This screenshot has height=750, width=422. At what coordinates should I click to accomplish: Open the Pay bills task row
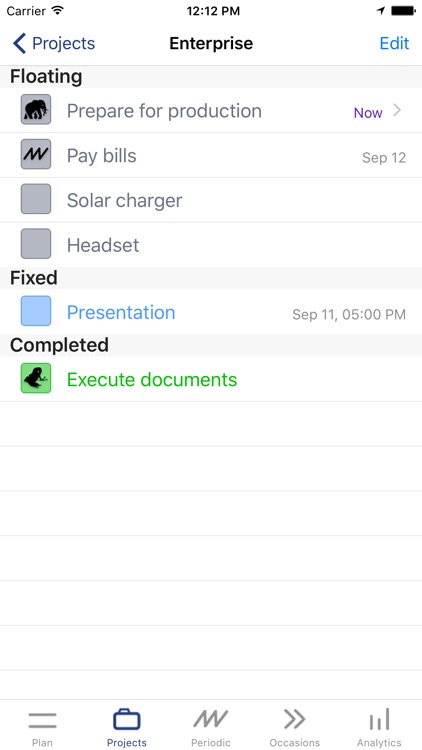point(211,155)
